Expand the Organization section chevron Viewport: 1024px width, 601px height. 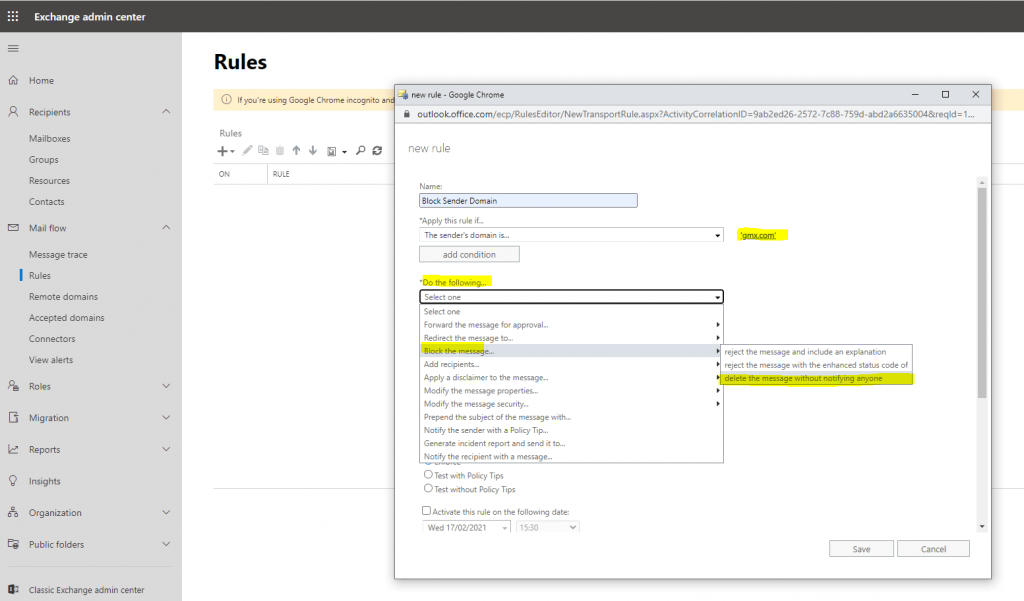tap(166, 512)
